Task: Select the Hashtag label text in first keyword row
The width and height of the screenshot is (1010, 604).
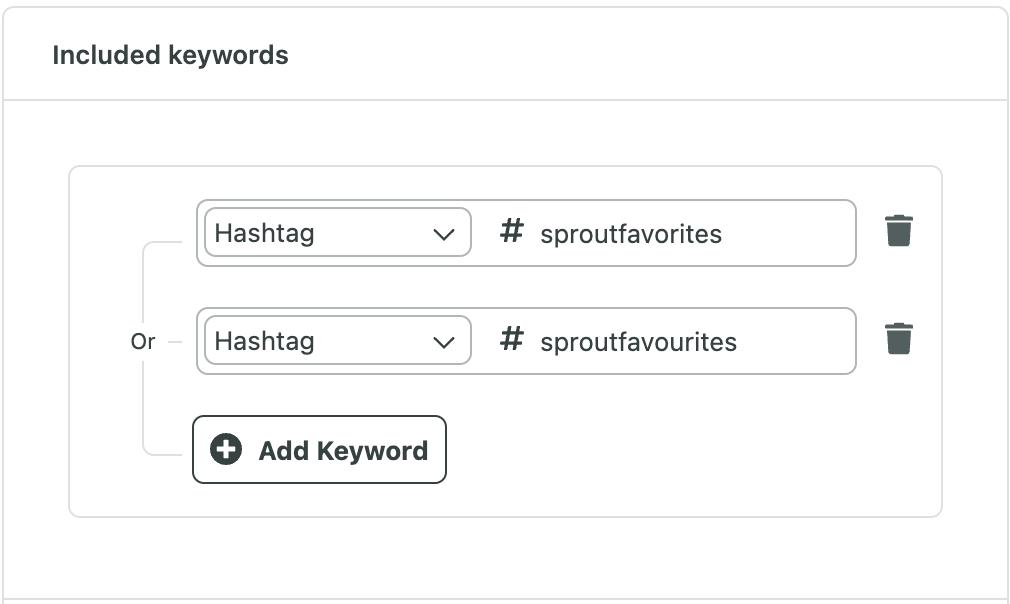Action: pyautogui.click(x=264, y=233)
